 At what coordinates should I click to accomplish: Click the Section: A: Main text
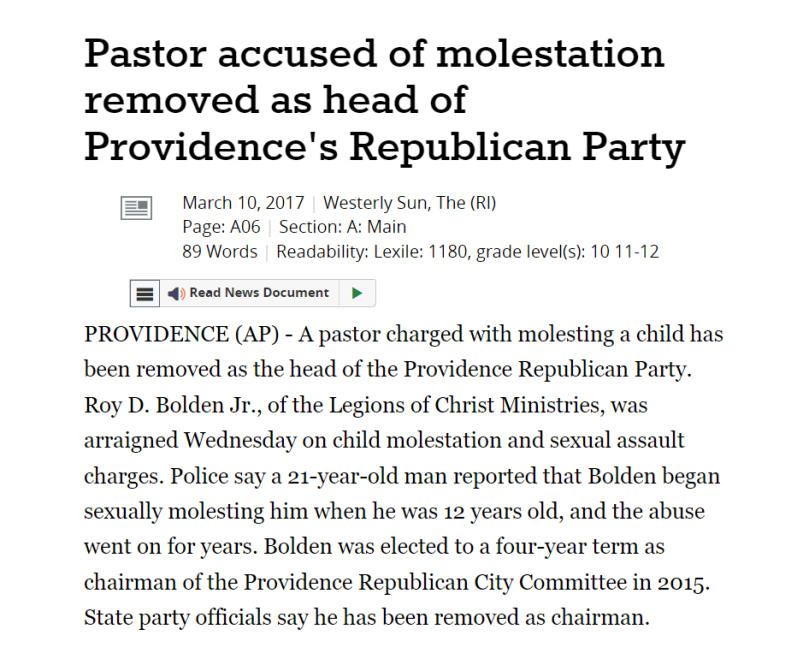tap(343, 227)
